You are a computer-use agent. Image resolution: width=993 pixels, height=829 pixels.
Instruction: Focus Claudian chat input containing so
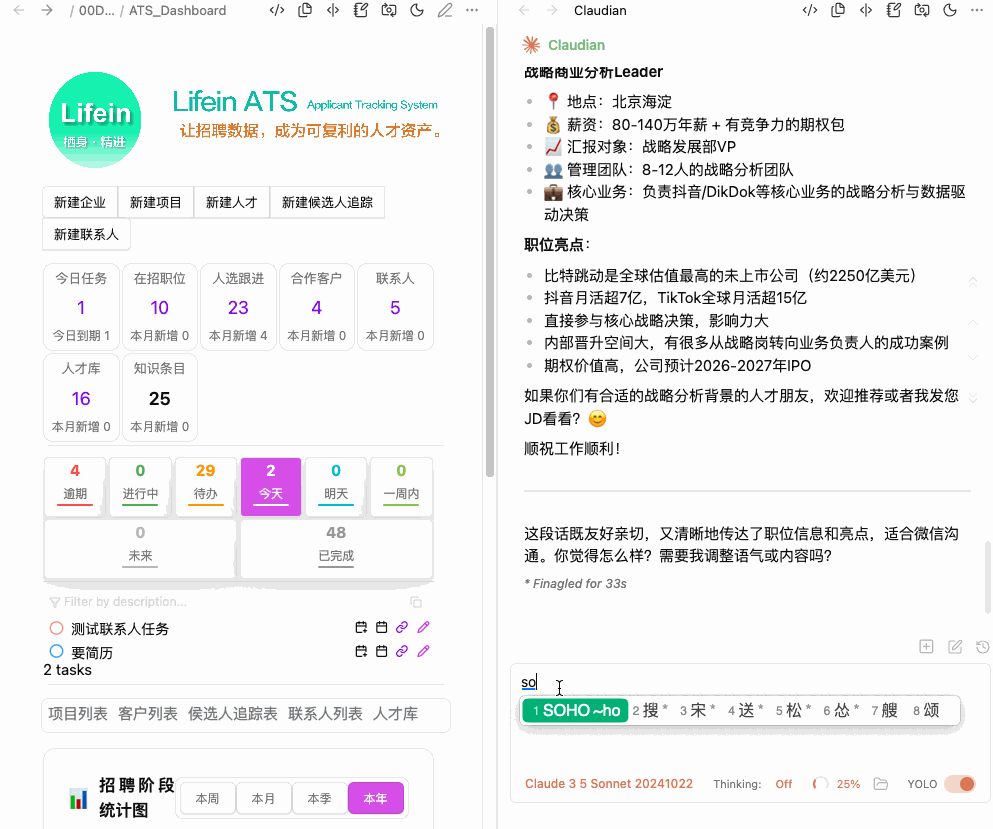(x=750, y=683)
